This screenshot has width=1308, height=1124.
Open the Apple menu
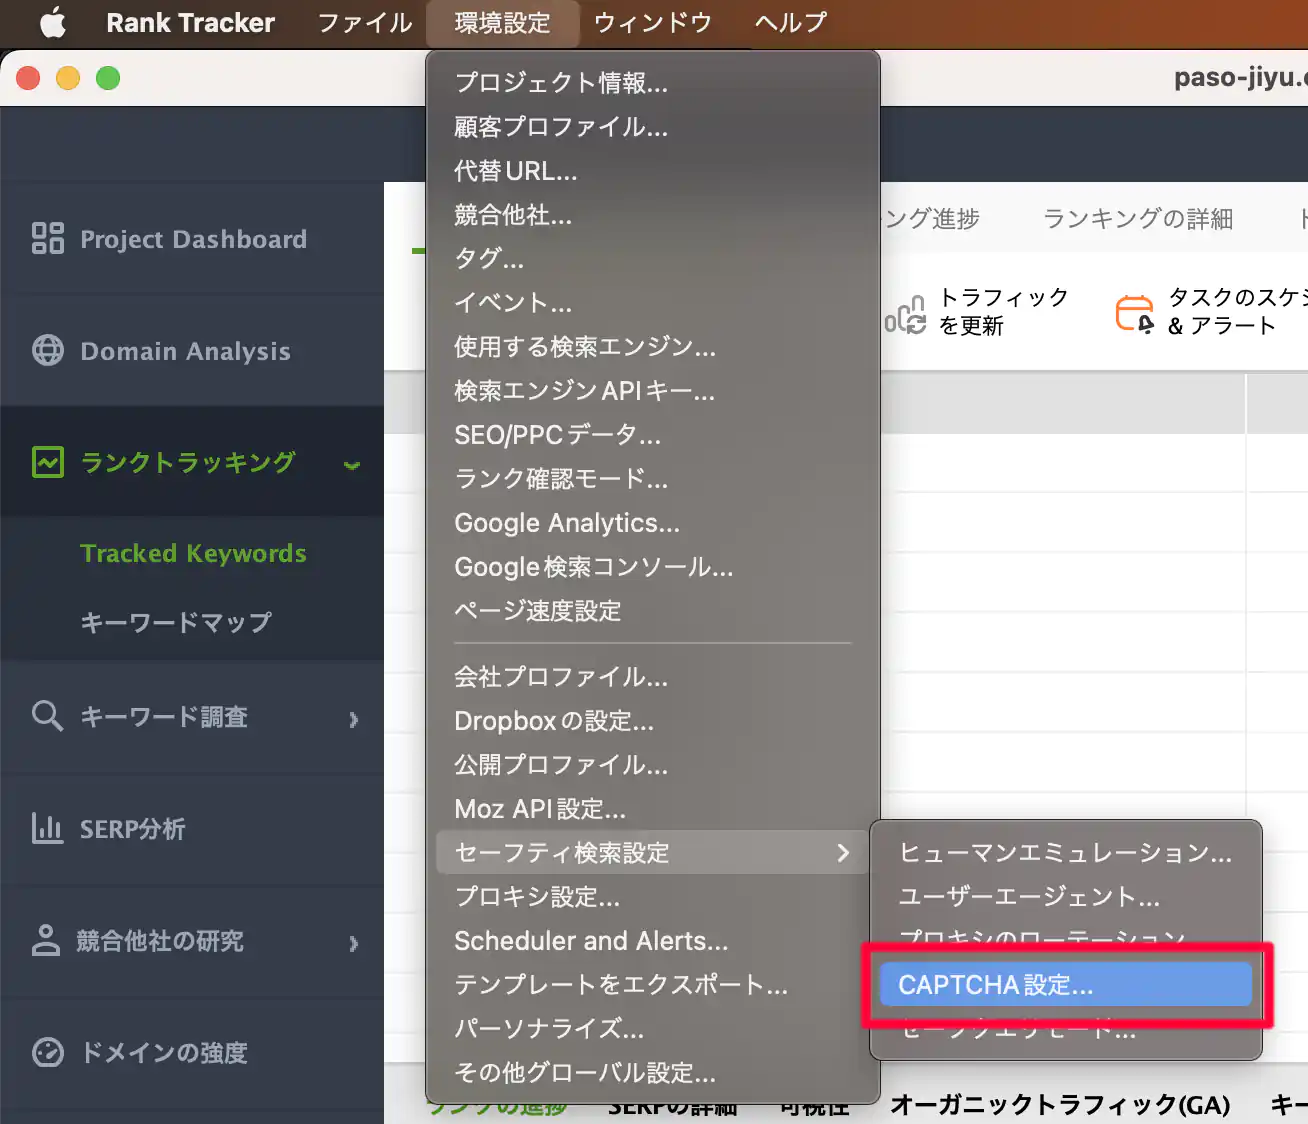click(x=52, y=22)
